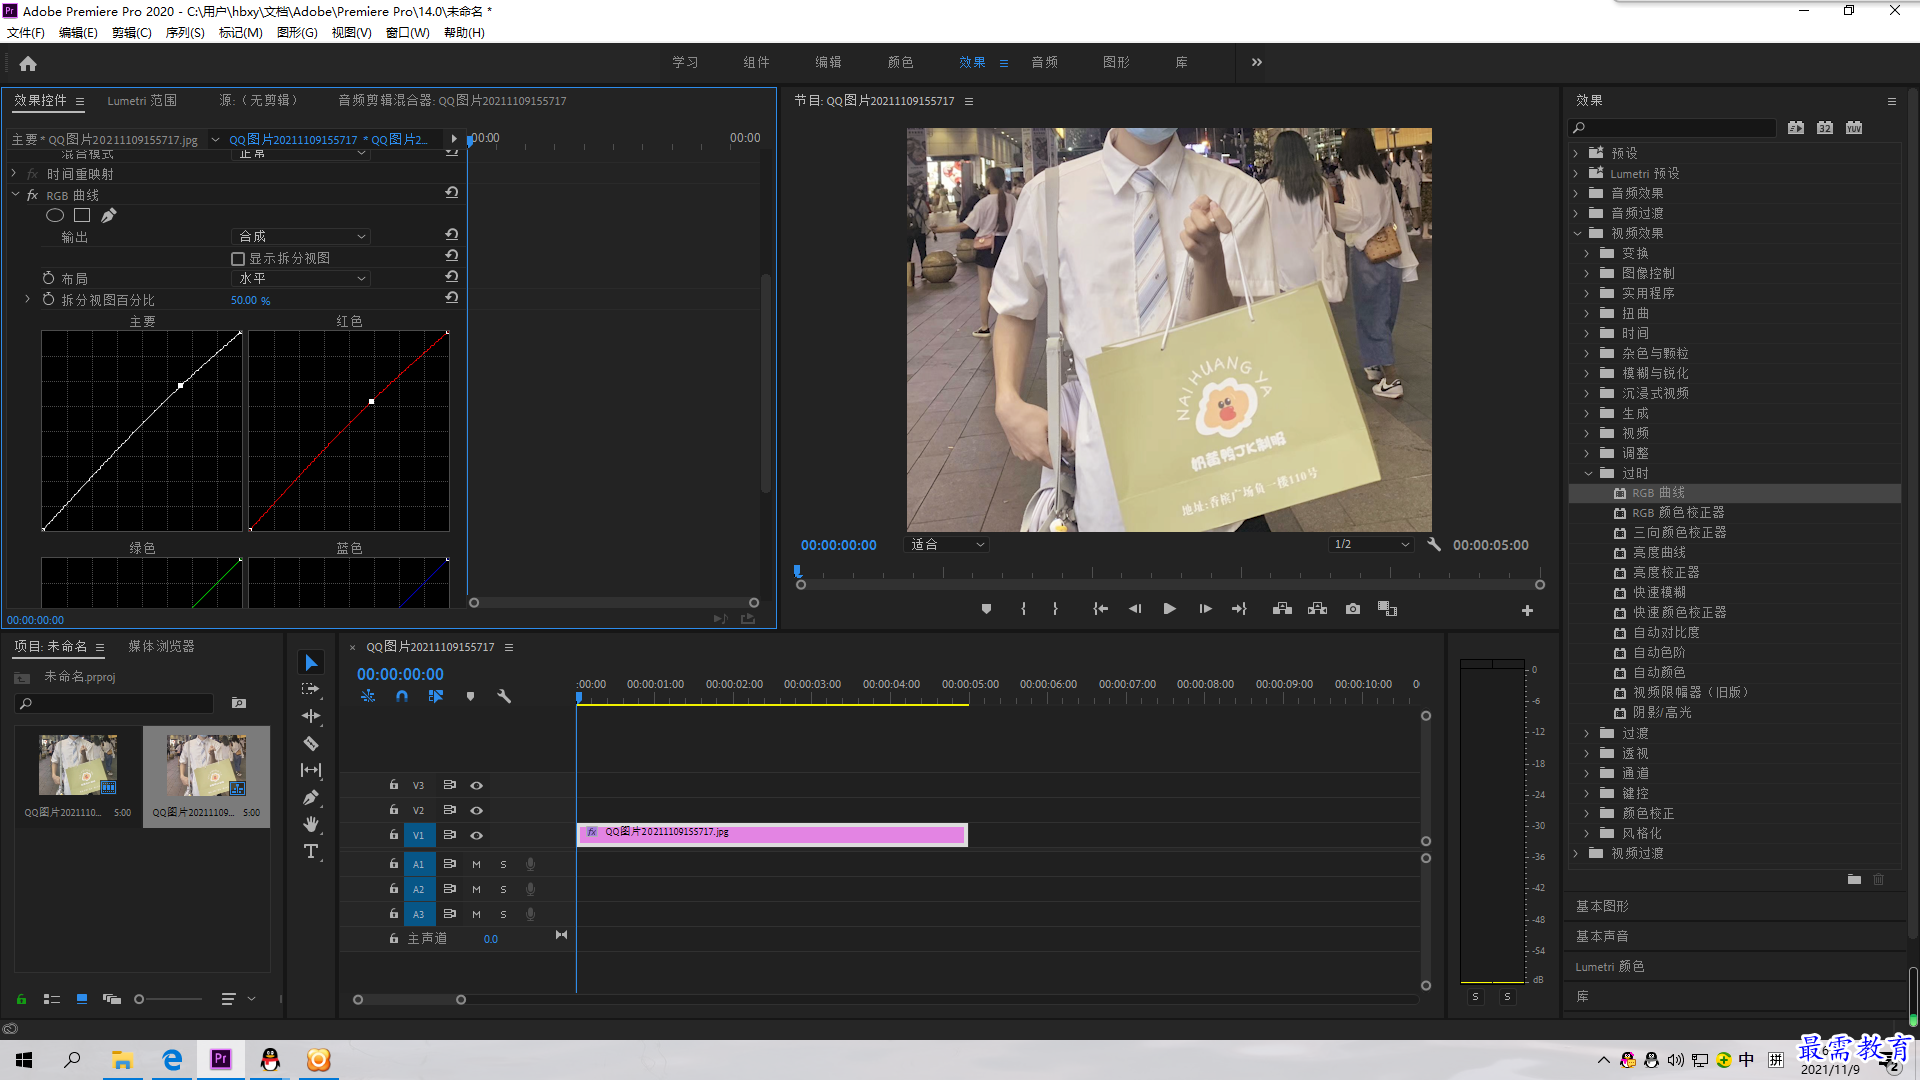The width and height of the screenshot is (1920, 1080).
Task: Select the Hand tool
Action: (x=311, y=824)
